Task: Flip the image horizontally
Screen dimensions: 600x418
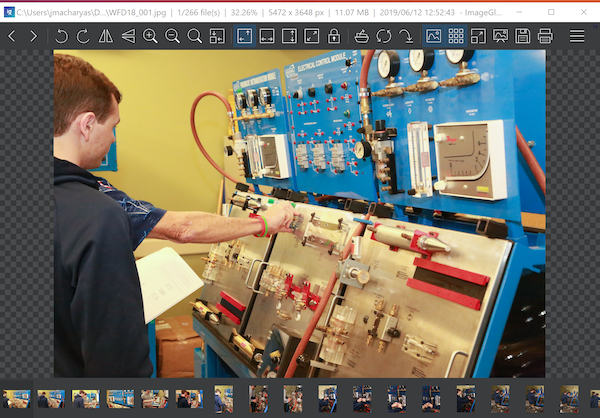Action: [106, 36]
